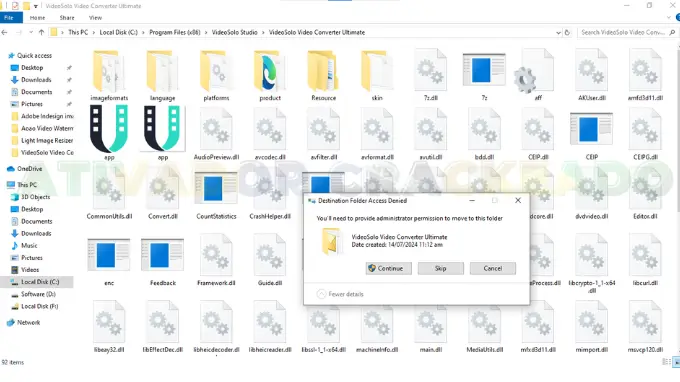Select the Guide.dll file
This screenshot has height=382, width=680.
[x=270, y=260]
